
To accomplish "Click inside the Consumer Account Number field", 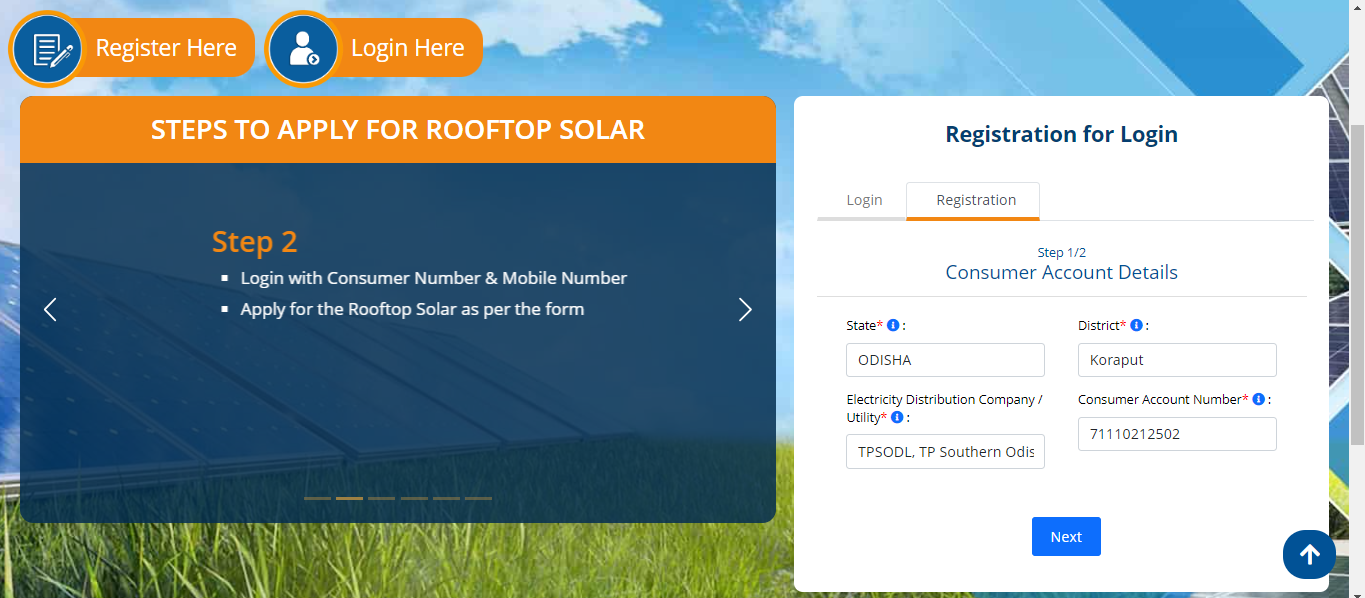I will [1176, 433].
